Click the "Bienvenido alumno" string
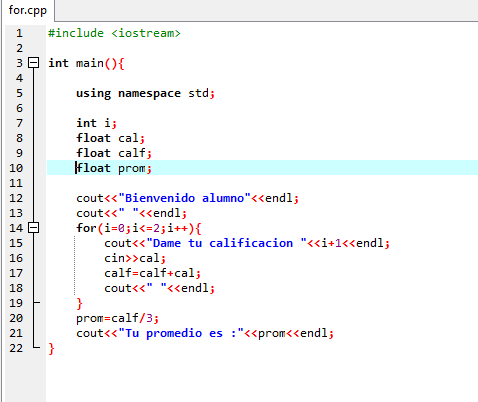 tap(184, 198)
